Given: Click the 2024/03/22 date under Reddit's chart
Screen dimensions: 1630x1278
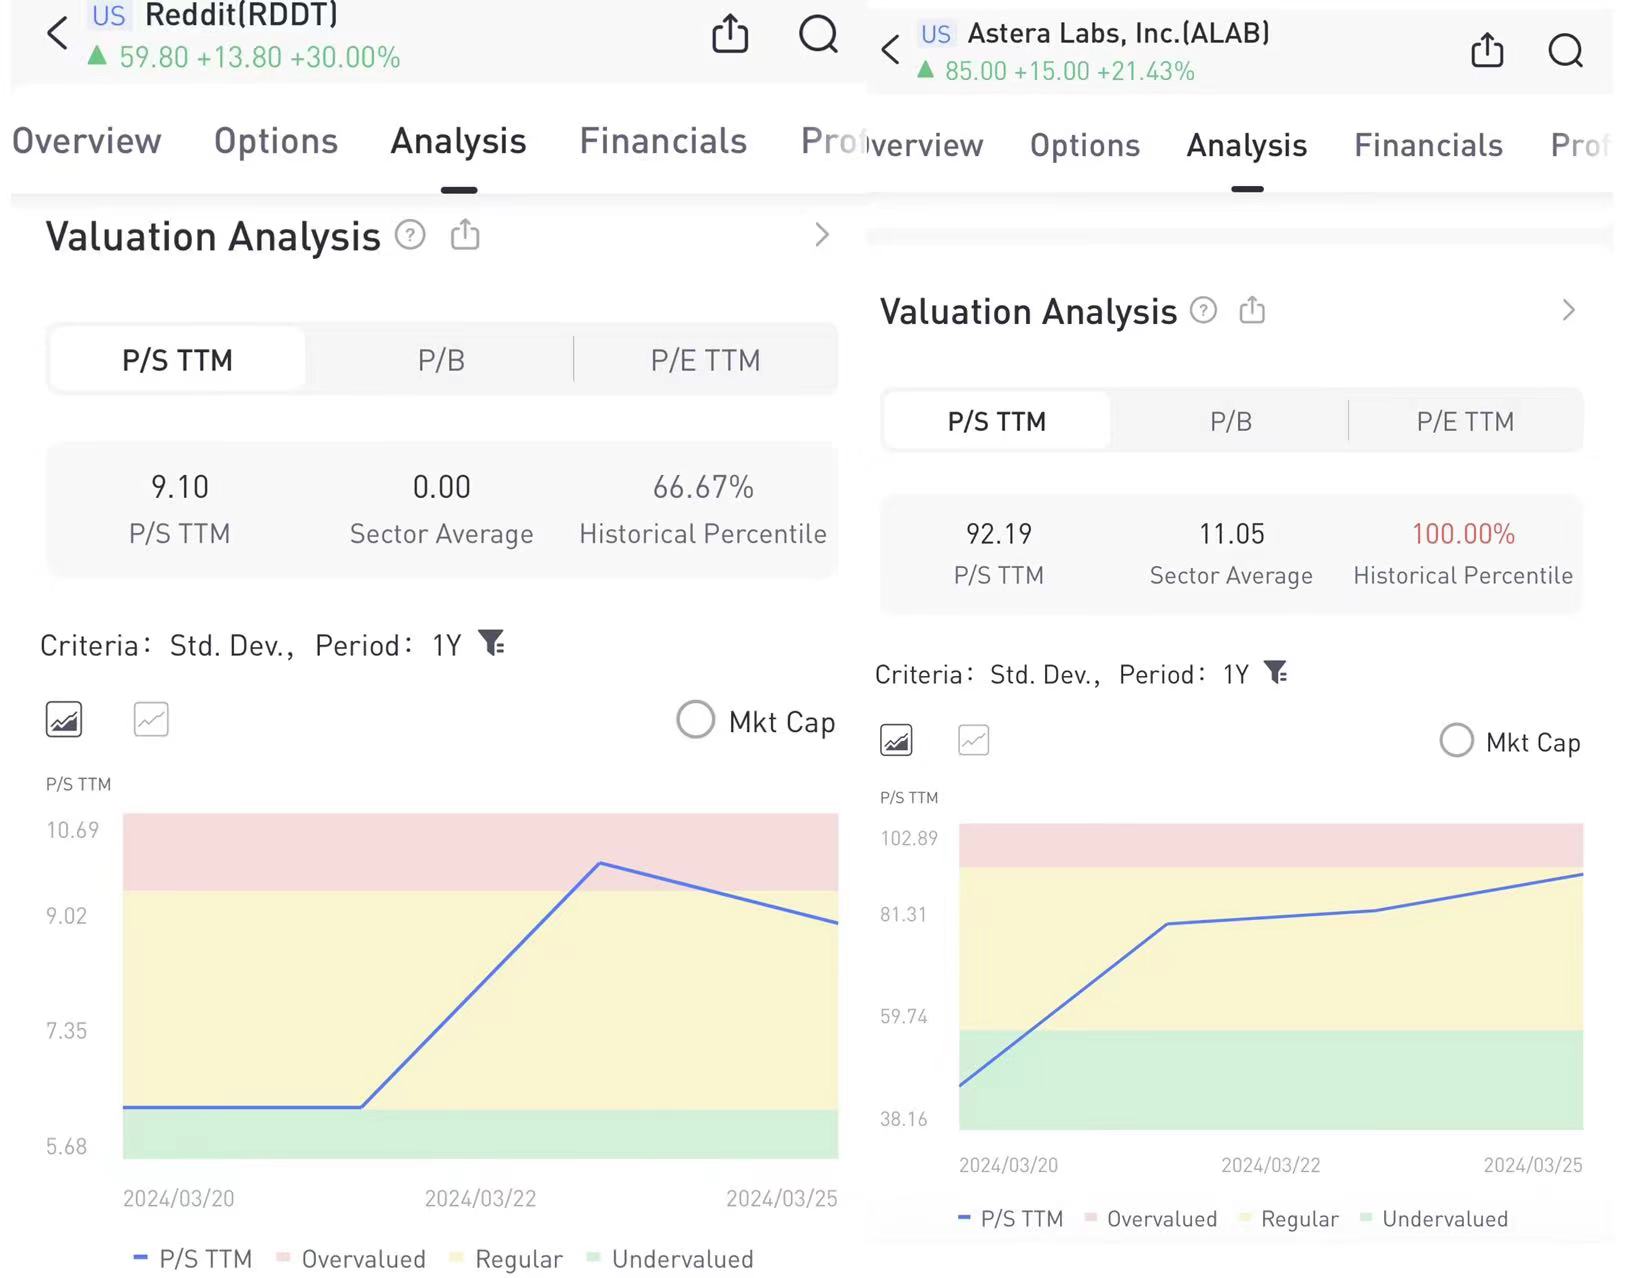Looking at the screenshot, I should (480, 1198).
